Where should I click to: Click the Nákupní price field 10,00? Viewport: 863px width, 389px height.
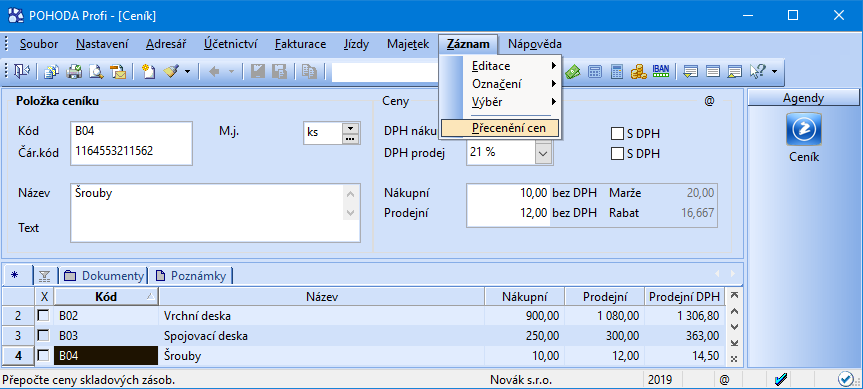[508, 193]
